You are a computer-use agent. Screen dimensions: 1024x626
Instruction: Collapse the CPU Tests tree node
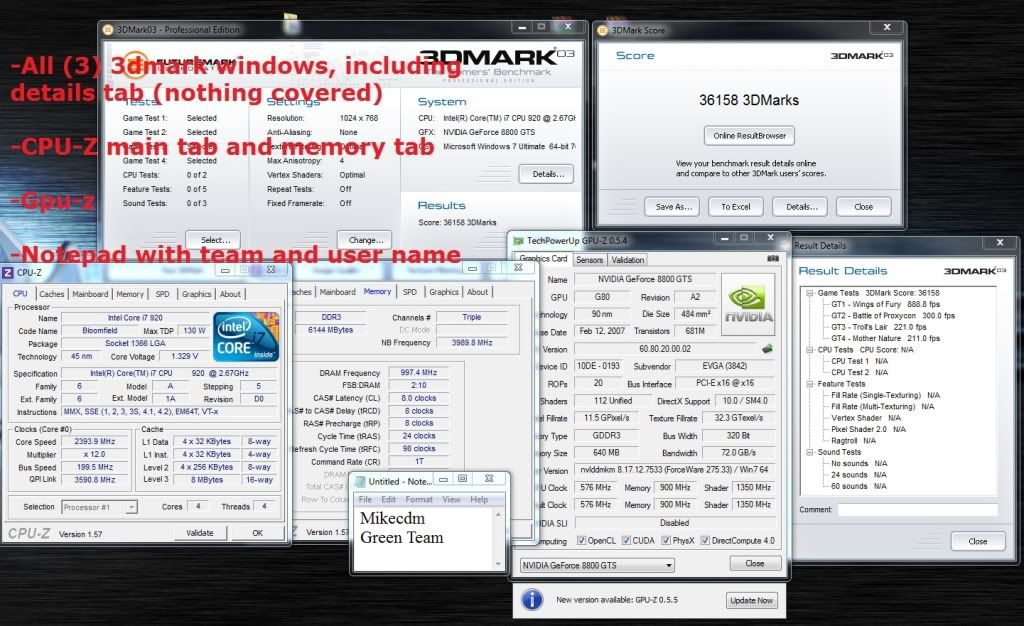tap(810, 350)
